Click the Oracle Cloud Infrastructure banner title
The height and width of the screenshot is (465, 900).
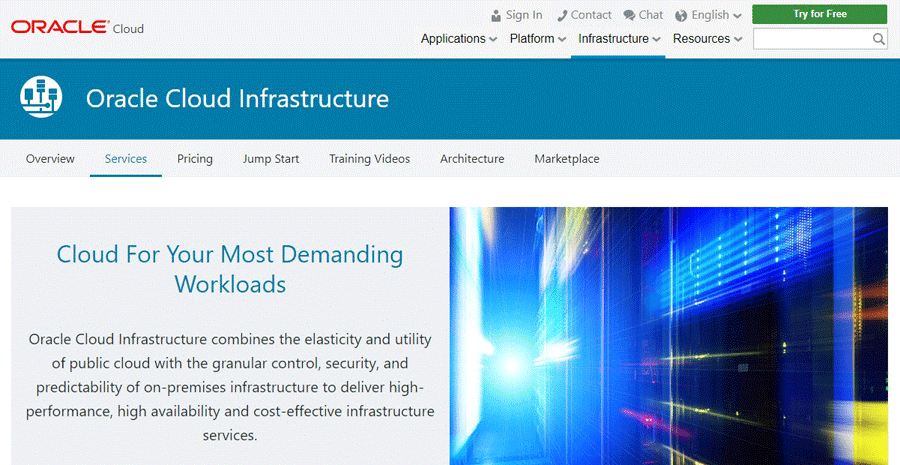click(237, 98)
